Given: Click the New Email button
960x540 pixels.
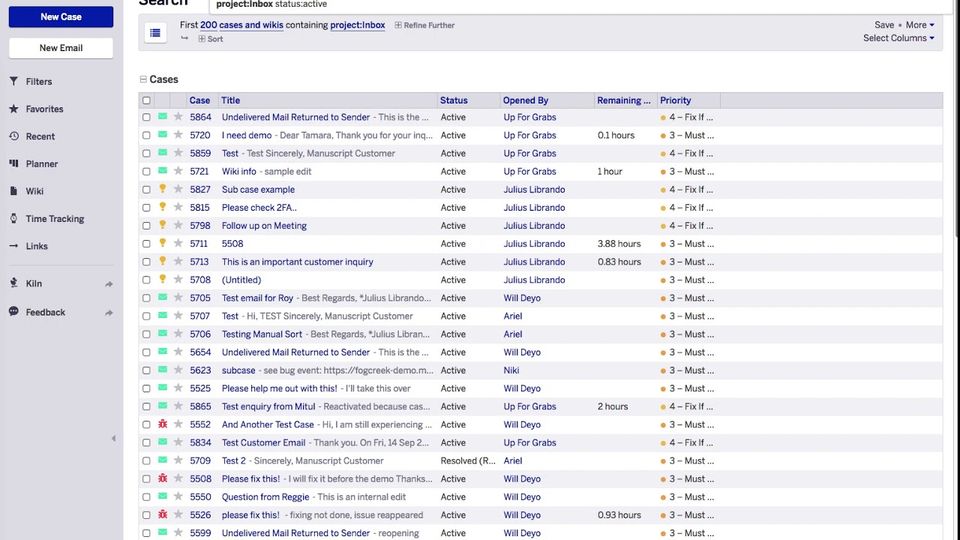Looking at the screenshot, I should click(61, 48).
